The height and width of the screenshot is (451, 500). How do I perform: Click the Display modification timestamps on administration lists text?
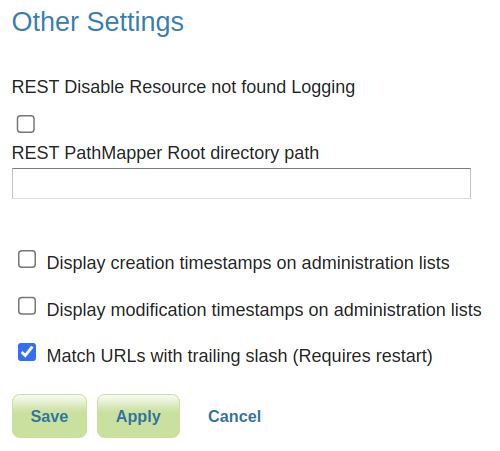coord(264,310)
